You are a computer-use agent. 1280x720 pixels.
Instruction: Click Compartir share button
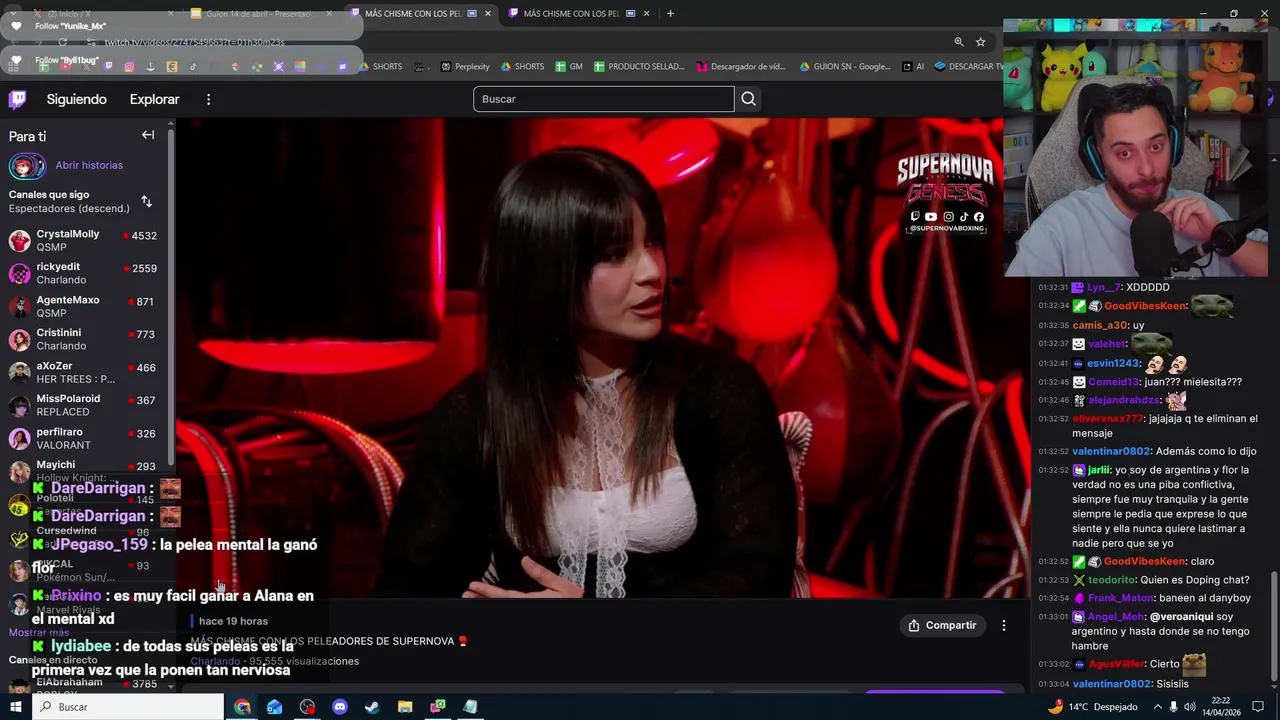click(942, 625)
